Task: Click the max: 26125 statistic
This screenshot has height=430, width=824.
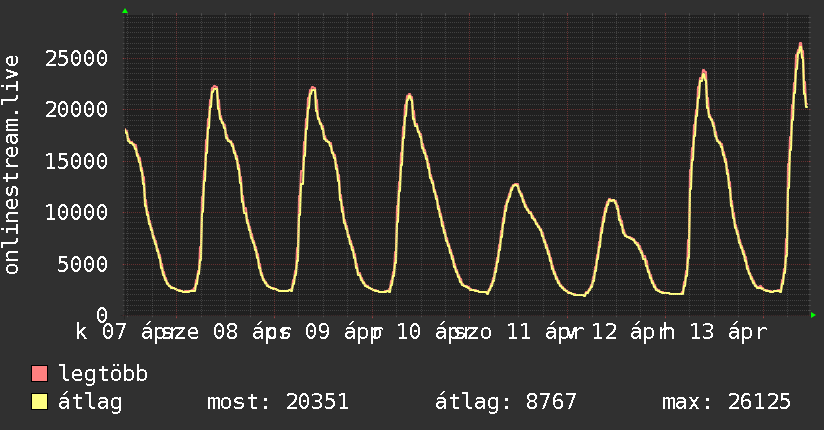Action: 726,402
